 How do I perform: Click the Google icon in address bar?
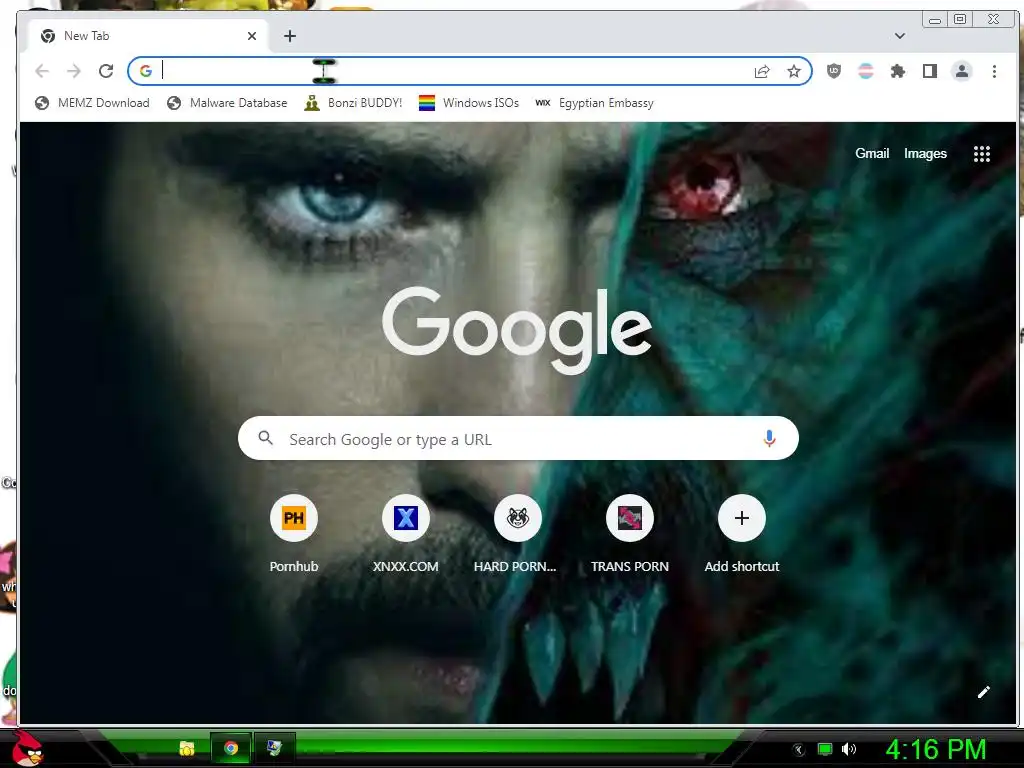pyautogui.click(x=146, y=71)
